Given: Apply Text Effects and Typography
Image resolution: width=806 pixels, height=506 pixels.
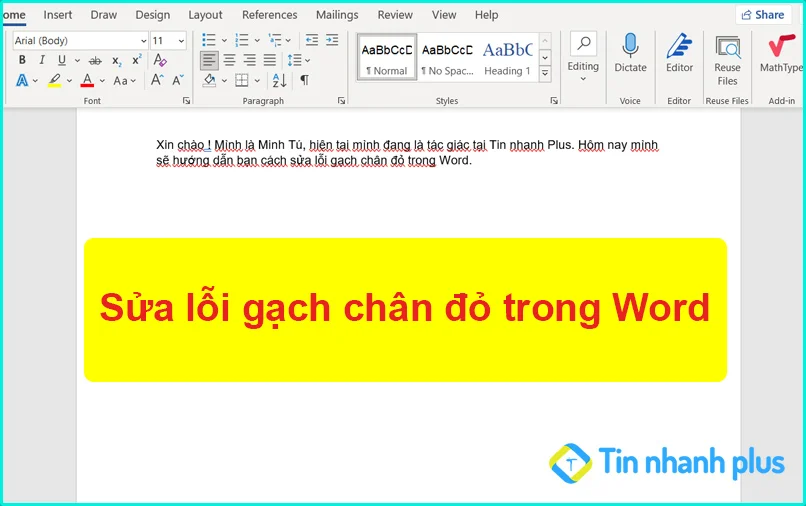Looking at the screenshot, I should tap(22, 80).
